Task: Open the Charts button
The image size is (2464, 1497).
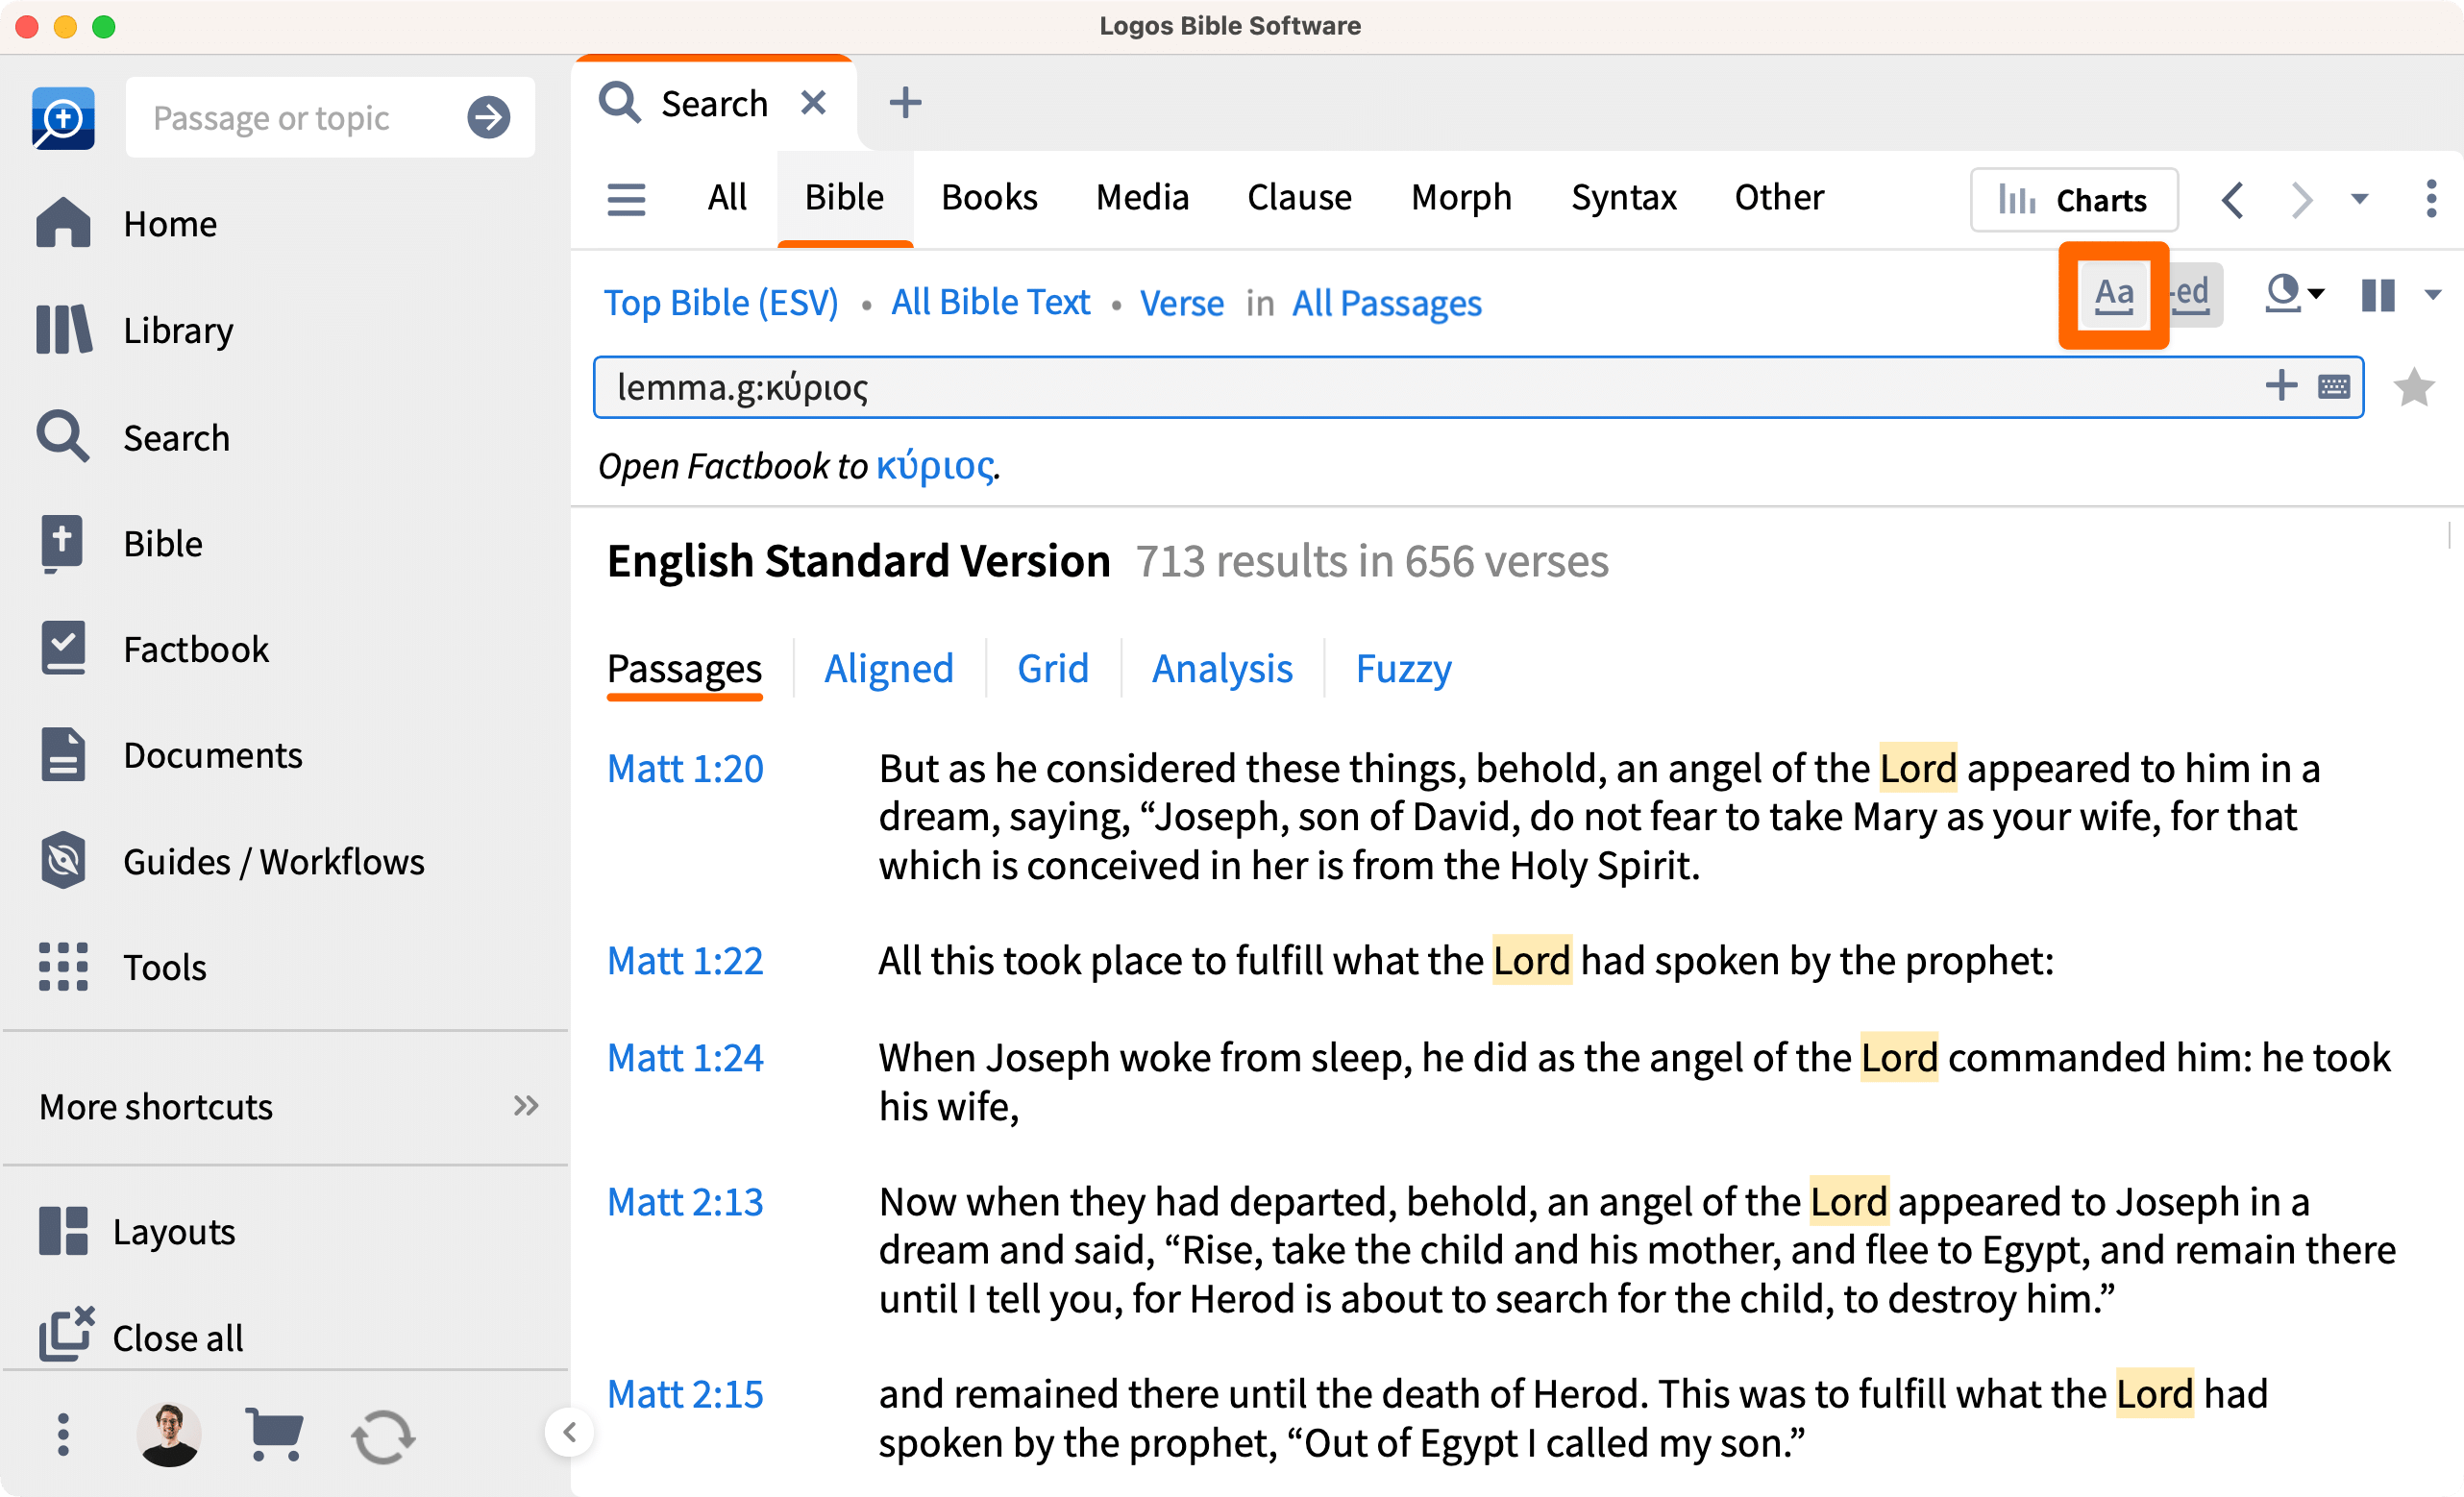Action: pos(2073,200)
